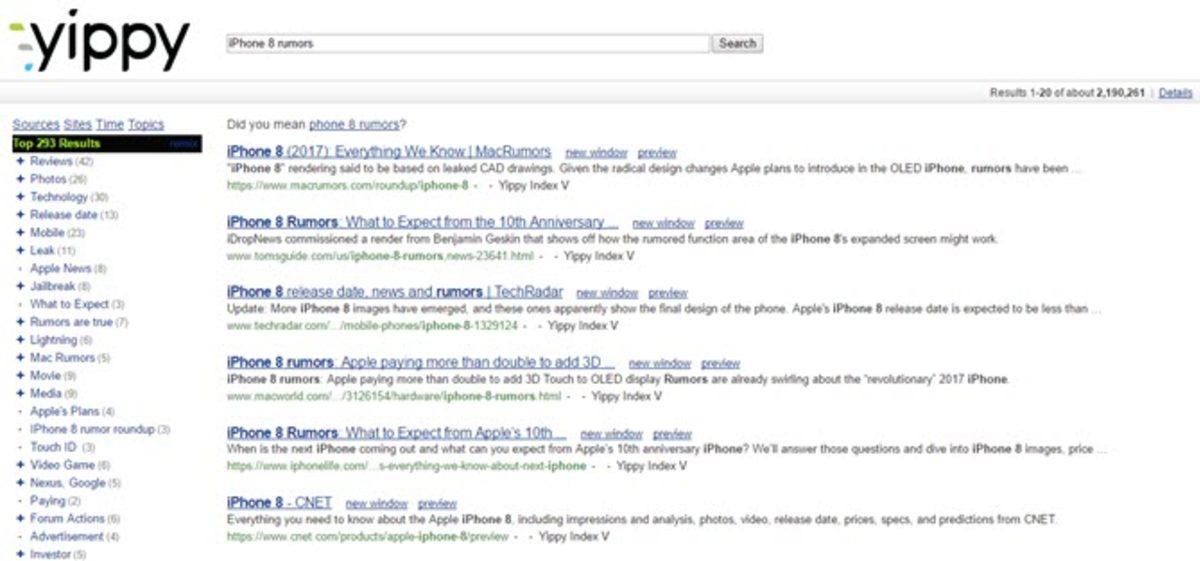The image size is (1200, 561).
Task: Open Tom's Guide result in new window
Action: click(663, 223)
